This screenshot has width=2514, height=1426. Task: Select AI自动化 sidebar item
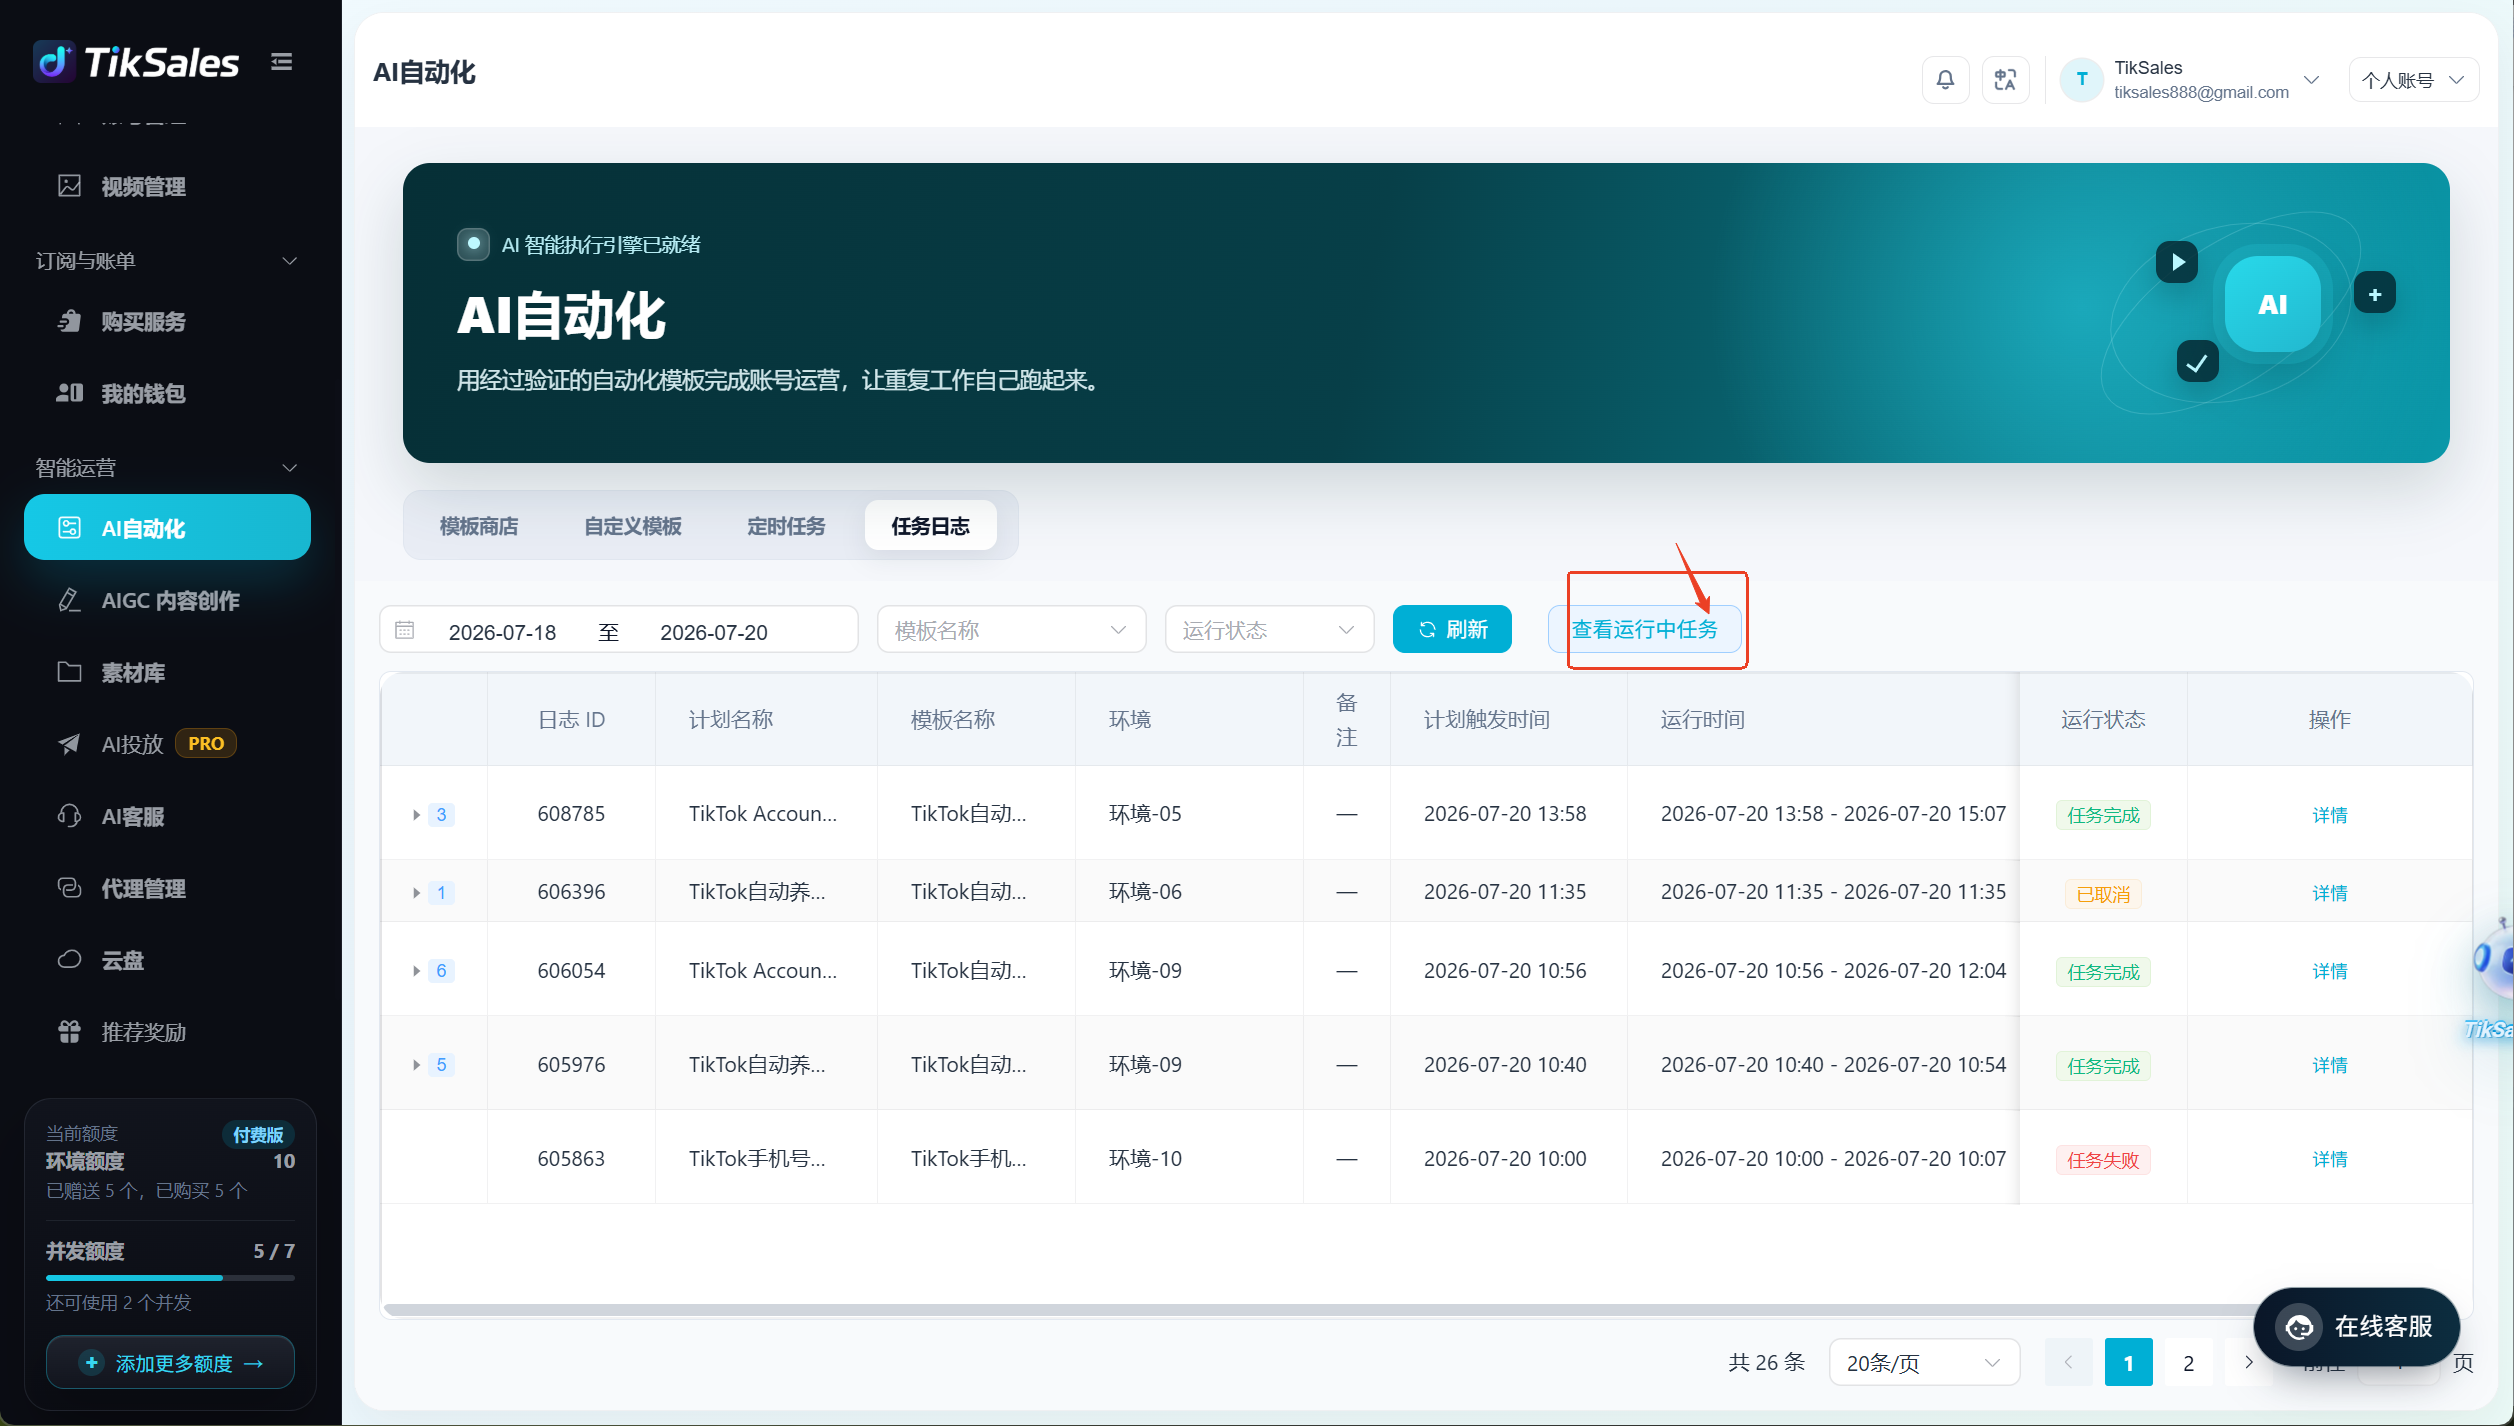[167, 528]
